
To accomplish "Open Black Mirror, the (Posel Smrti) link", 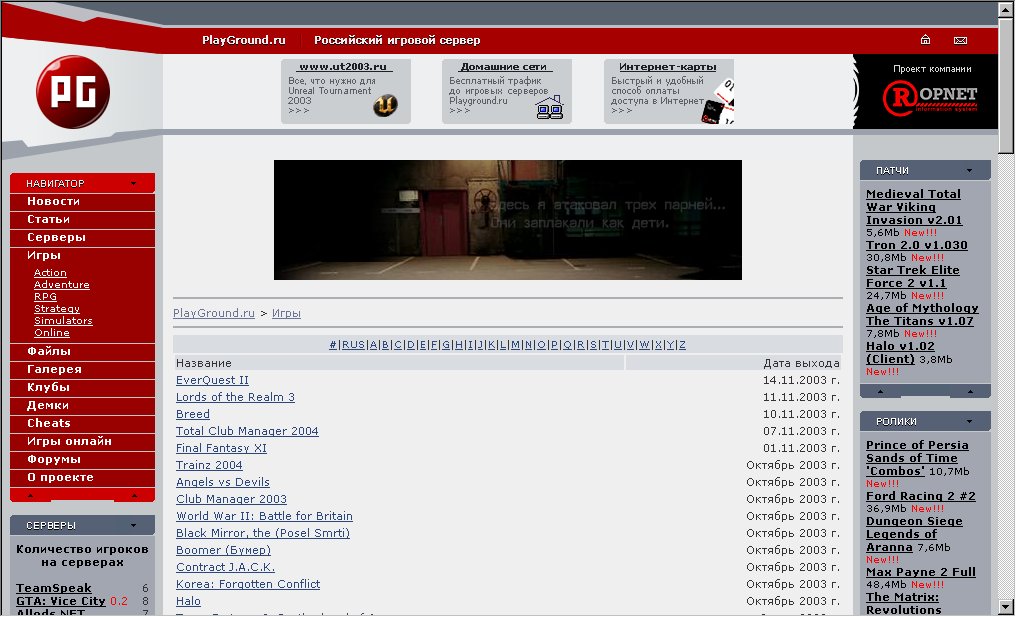I will tap(263, 533).
